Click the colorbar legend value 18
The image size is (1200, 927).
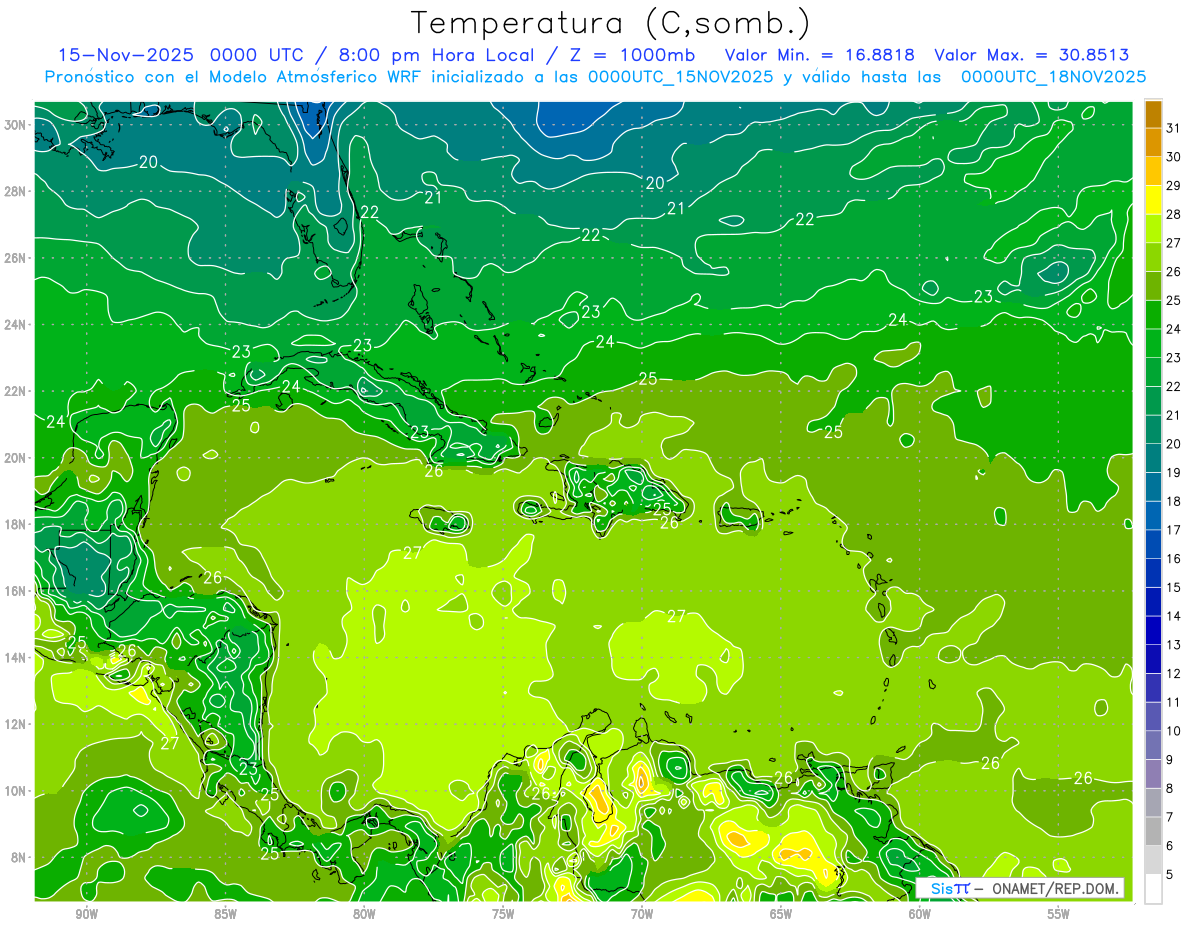pos(1174,501)
